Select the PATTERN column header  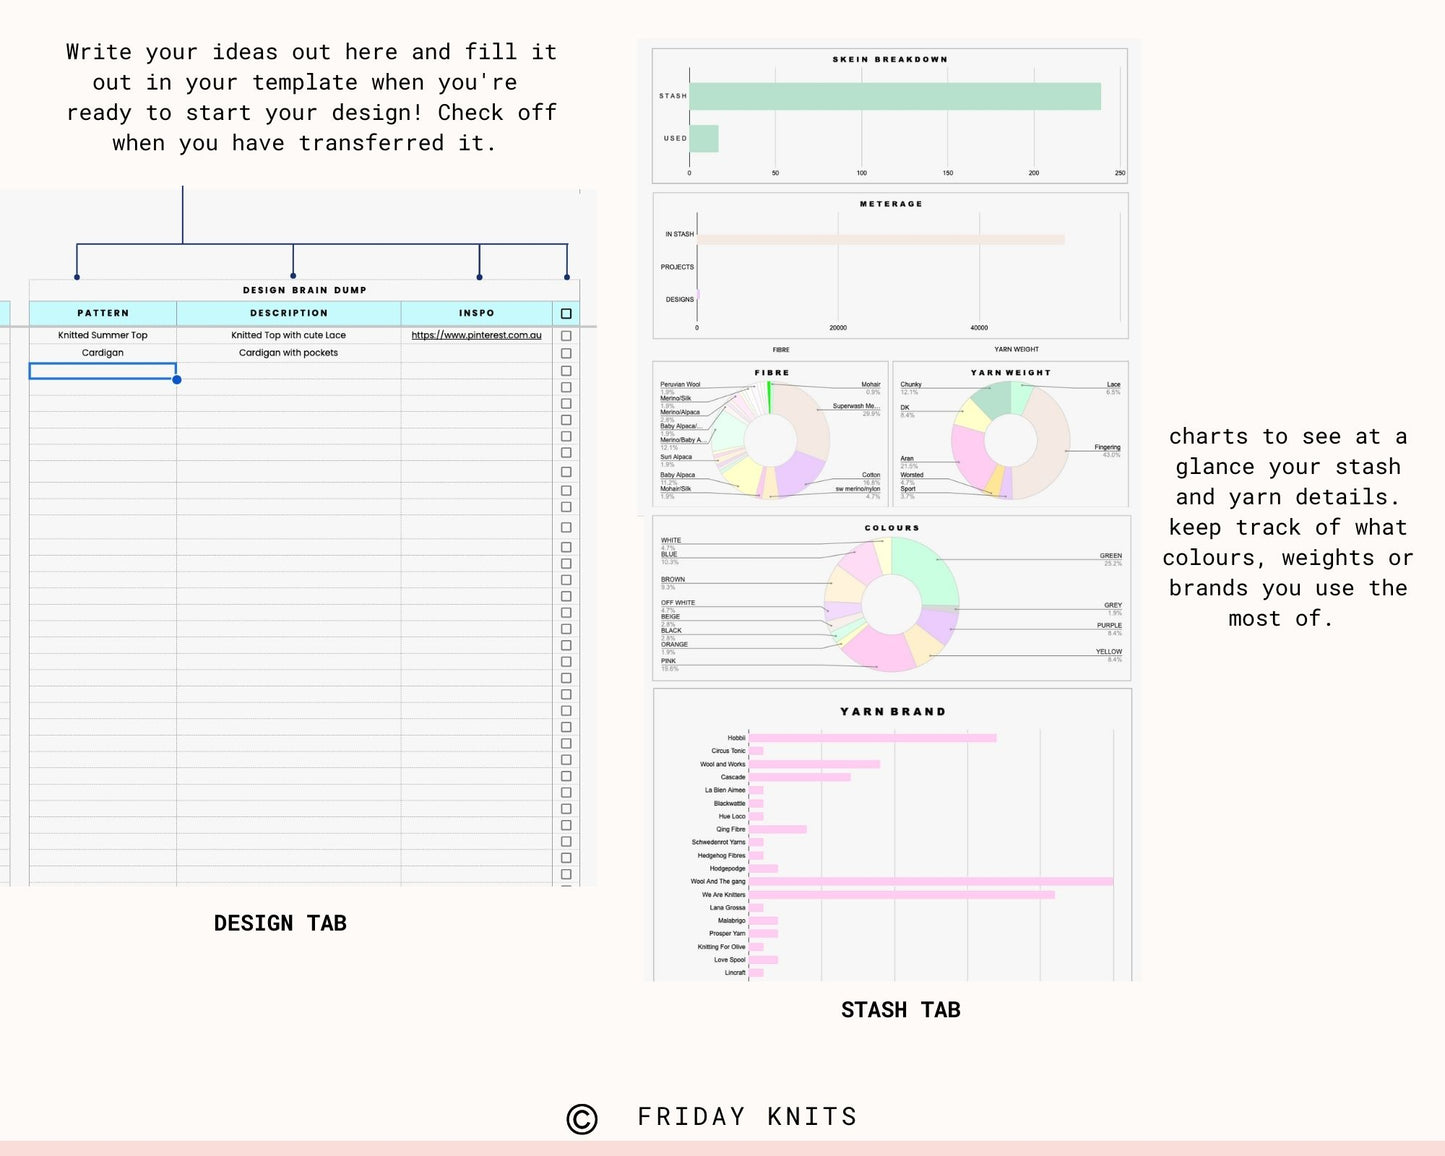coord(103,313)
